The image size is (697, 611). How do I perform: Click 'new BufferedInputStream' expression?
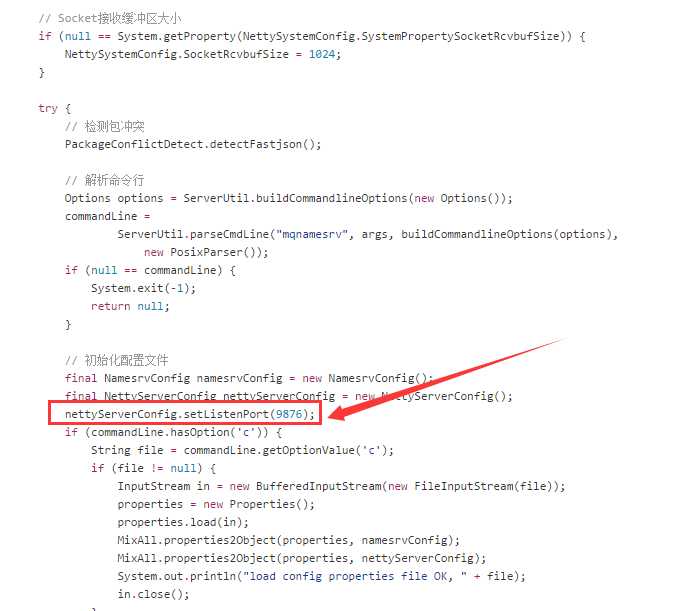point(305,486)
